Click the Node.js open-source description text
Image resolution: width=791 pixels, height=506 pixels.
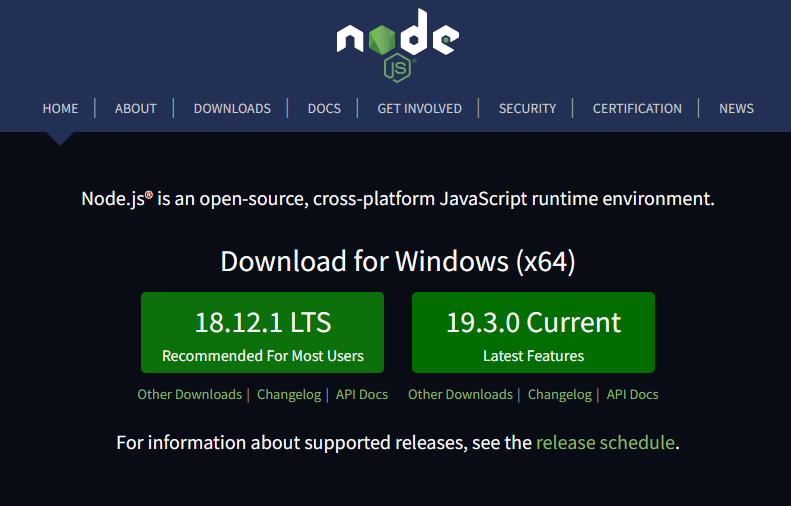[x=398, y=199]
